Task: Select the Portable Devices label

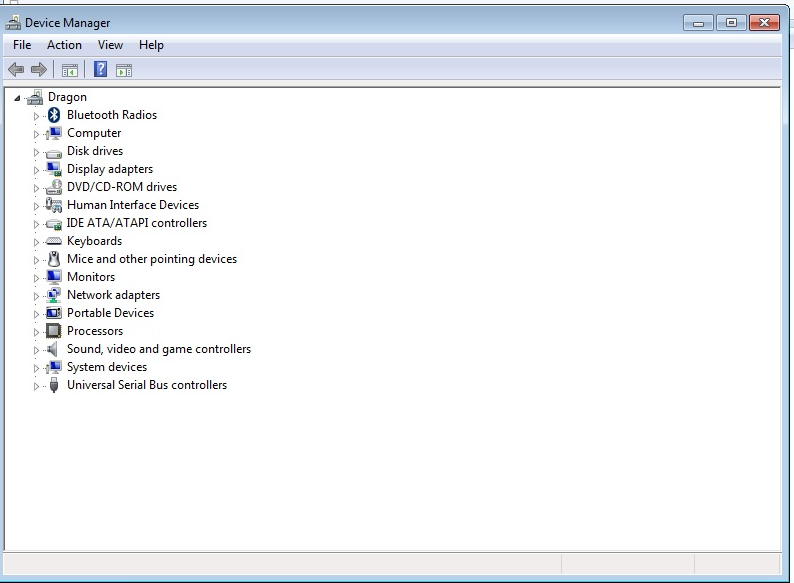Action: [x=110, y=313]
